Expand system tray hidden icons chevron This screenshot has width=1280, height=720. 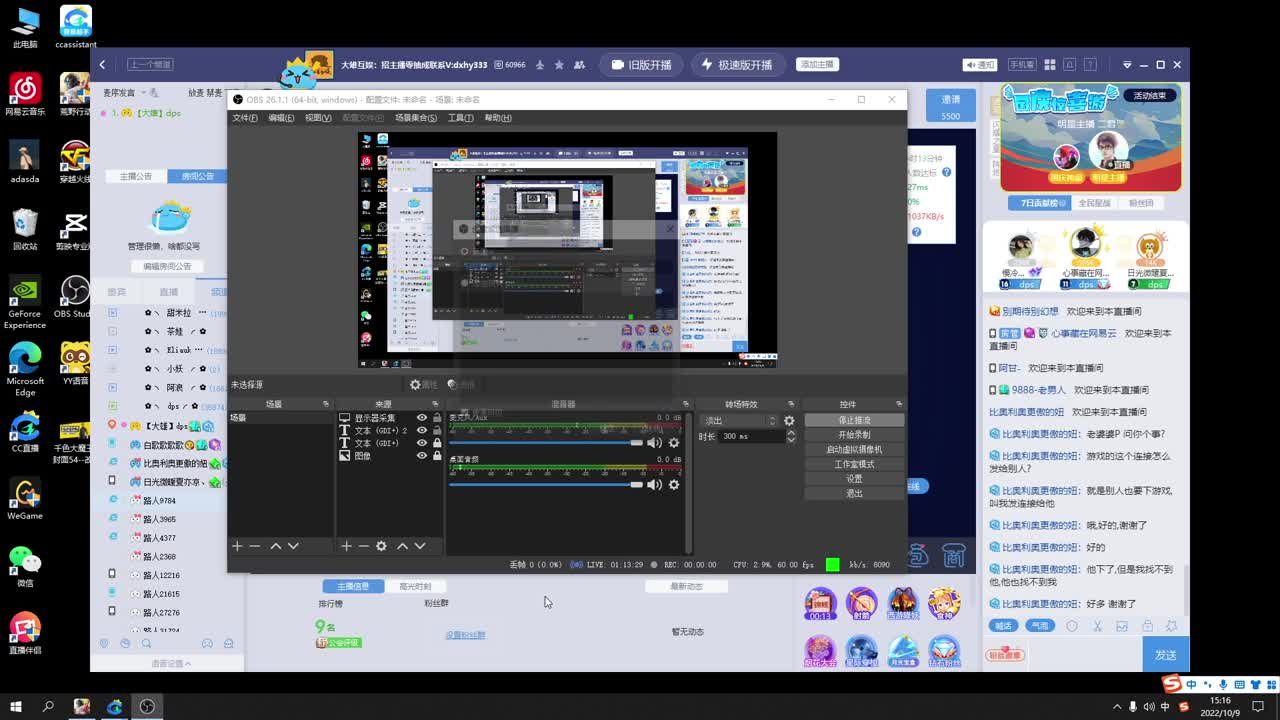click(x=1118, y=706)
